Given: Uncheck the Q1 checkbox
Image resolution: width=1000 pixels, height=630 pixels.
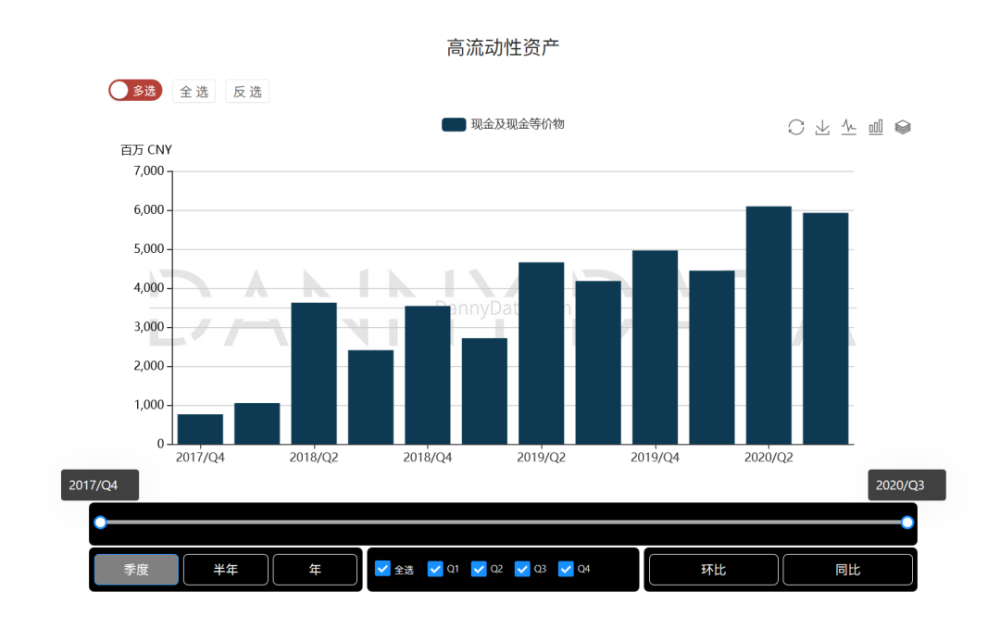Looking at the screenshot, I should [435, 569].
